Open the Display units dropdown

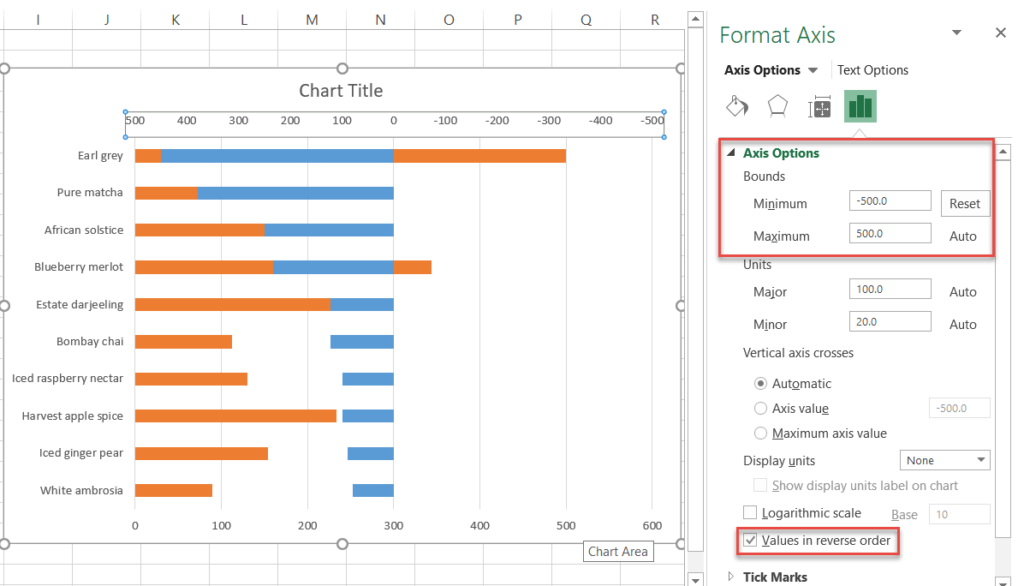click(x=944, y=460)
